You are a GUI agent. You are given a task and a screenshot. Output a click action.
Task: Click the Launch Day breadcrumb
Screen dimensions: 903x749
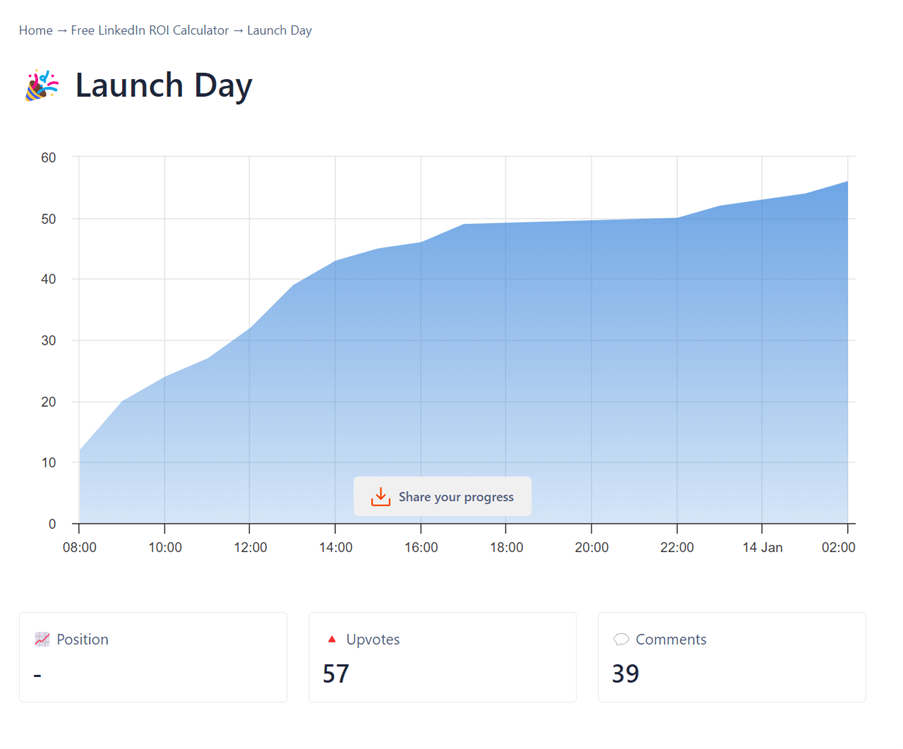point(279,31)
